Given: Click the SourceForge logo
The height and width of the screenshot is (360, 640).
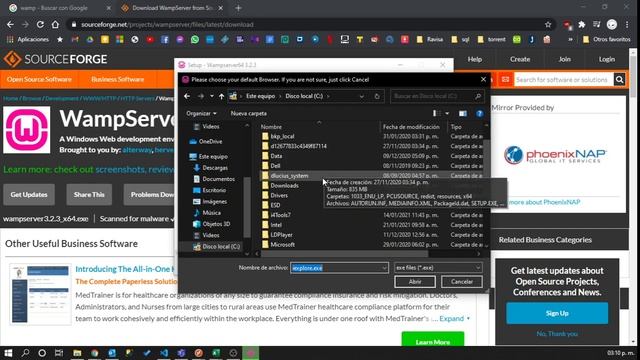Looking at the screenshot, I should [x=55, y=59].
